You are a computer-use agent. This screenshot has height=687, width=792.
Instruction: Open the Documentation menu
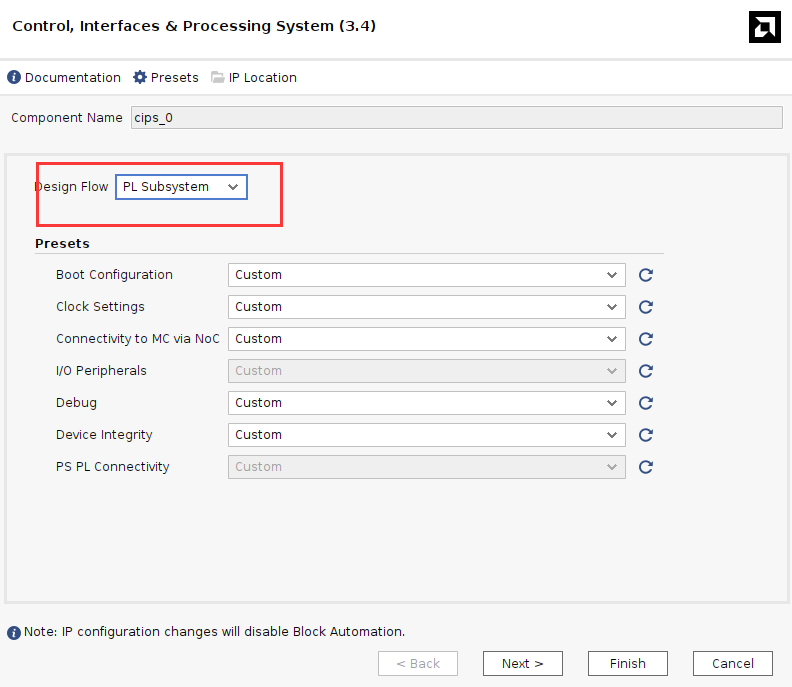coord(64,78)
